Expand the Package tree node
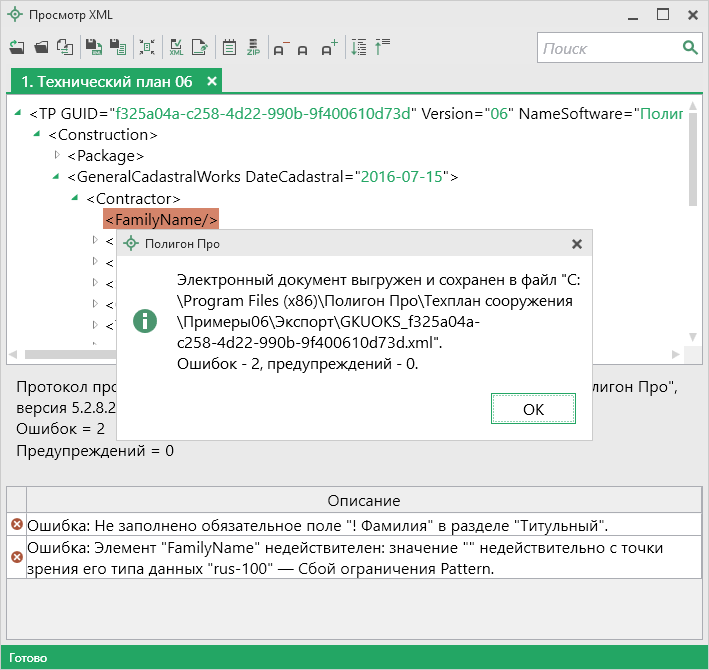Screen dimensions: 709x670 57,155
